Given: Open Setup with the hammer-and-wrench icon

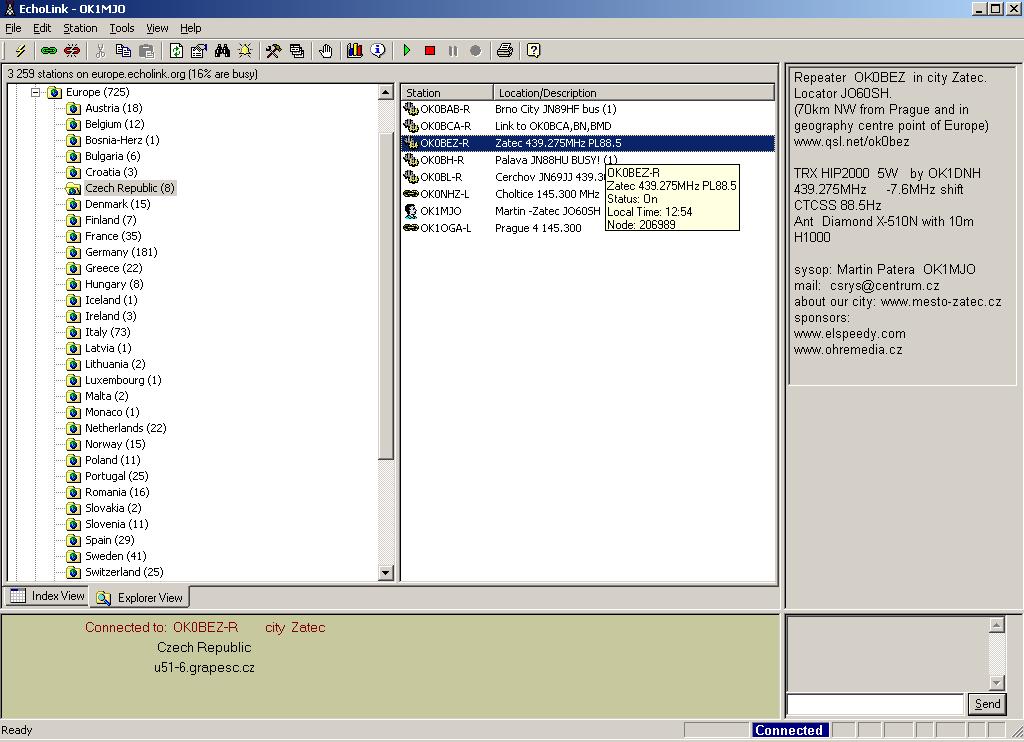Looking at the screenshot, I should [x=272, y=51].
